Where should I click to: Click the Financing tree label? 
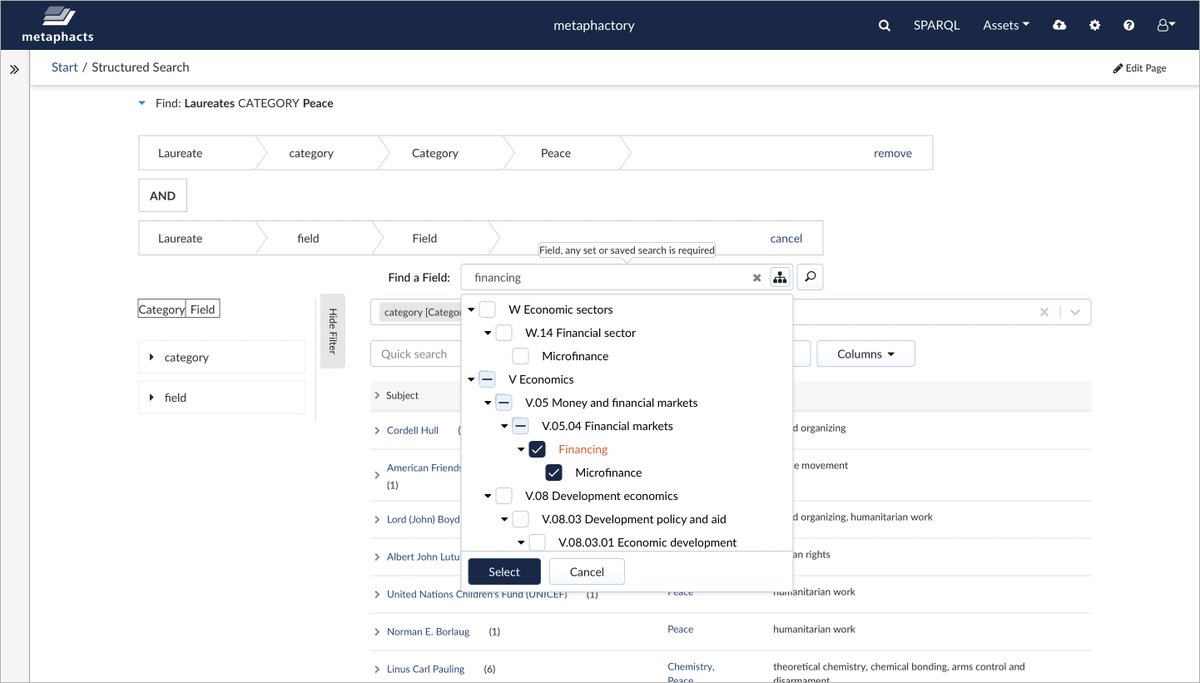583,449
